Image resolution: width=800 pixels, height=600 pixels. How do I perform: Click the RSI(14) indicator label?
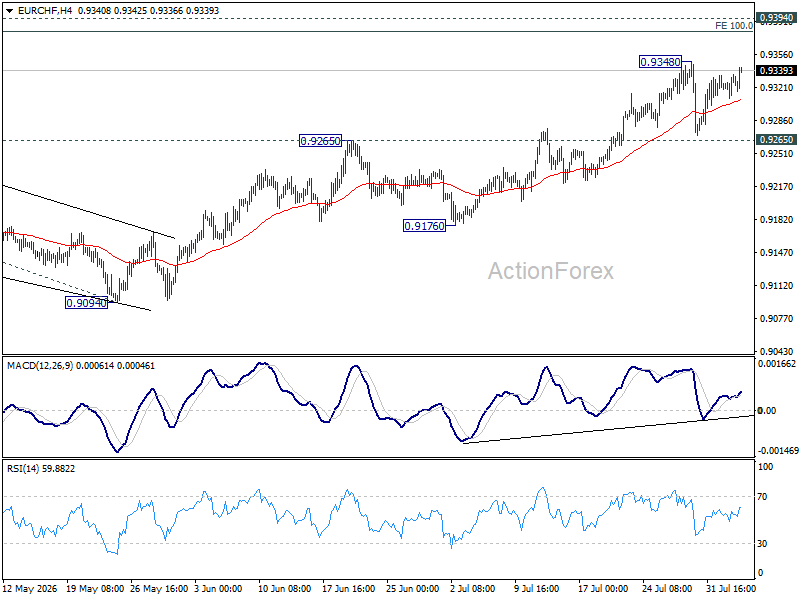coord(23,468)
